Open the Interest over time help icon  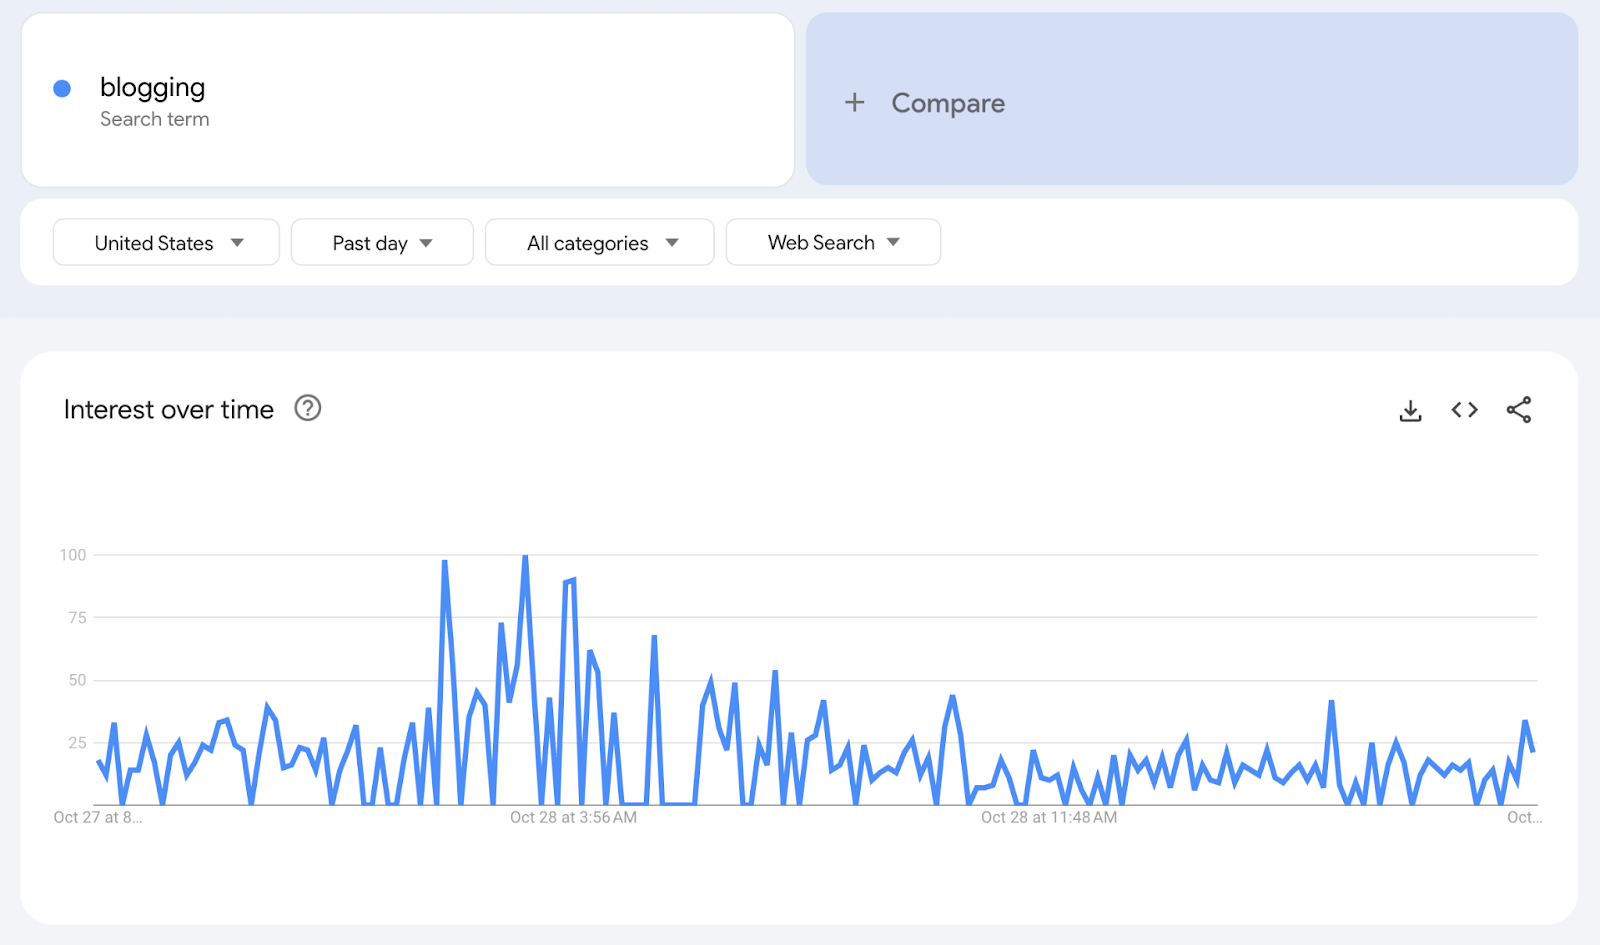click(308, 408)
